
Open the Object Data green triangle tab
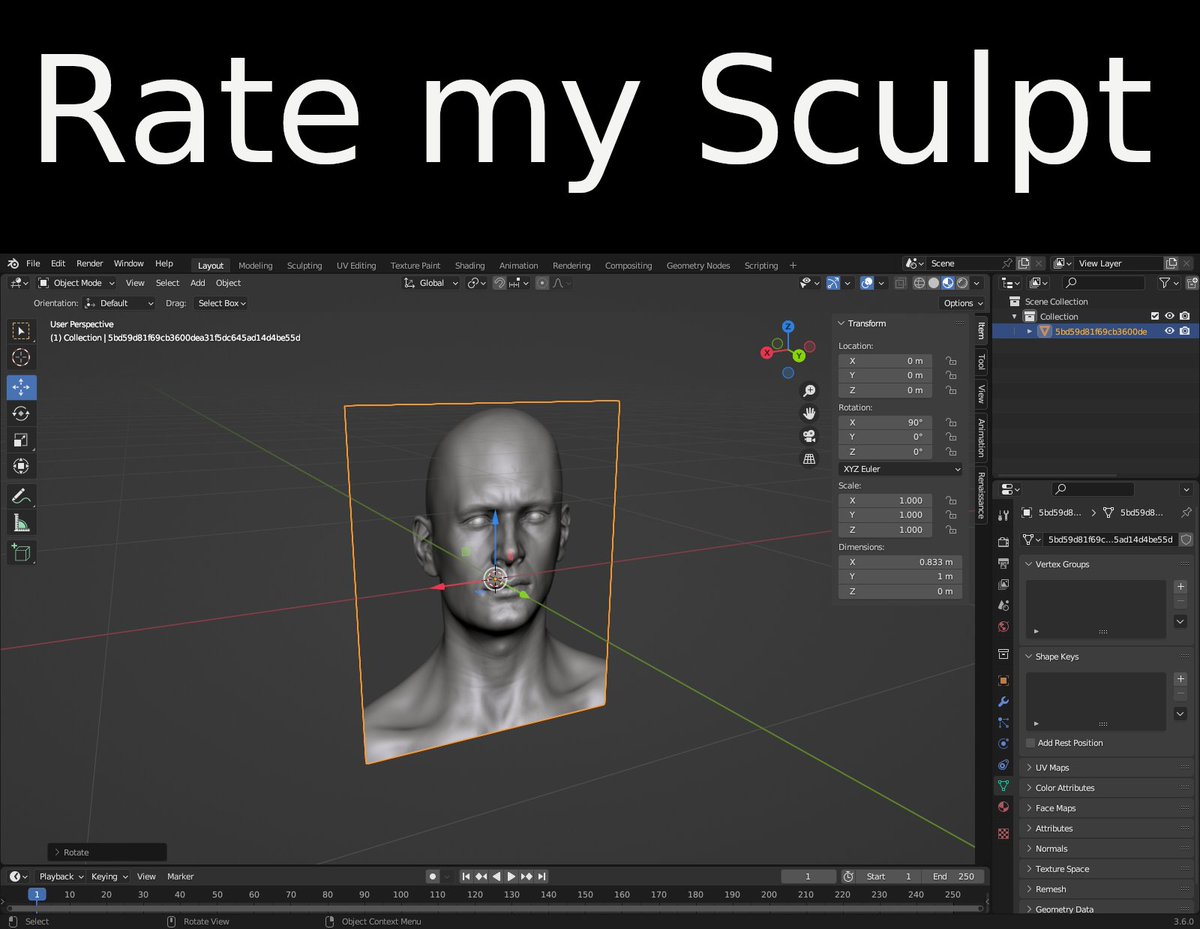pyautogui.click(x=1003, y=786)
